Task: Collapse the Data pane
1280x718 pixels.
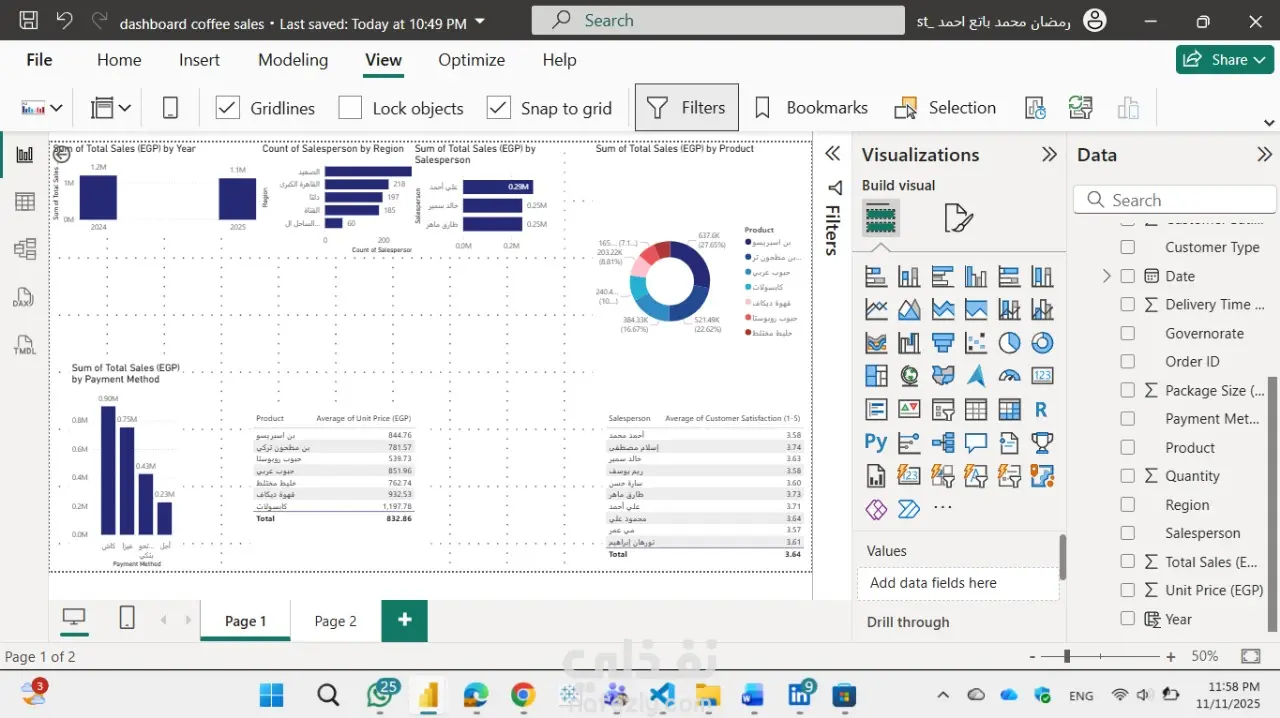Action: tap(1264, 154)
